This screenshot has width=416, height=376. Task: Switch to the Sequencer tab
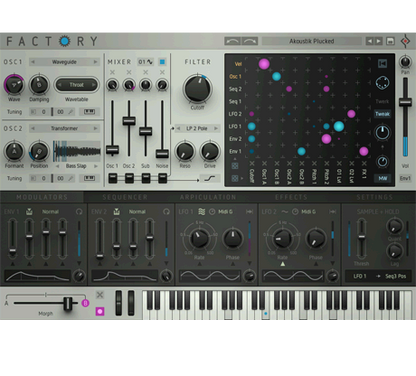[125, 197]
